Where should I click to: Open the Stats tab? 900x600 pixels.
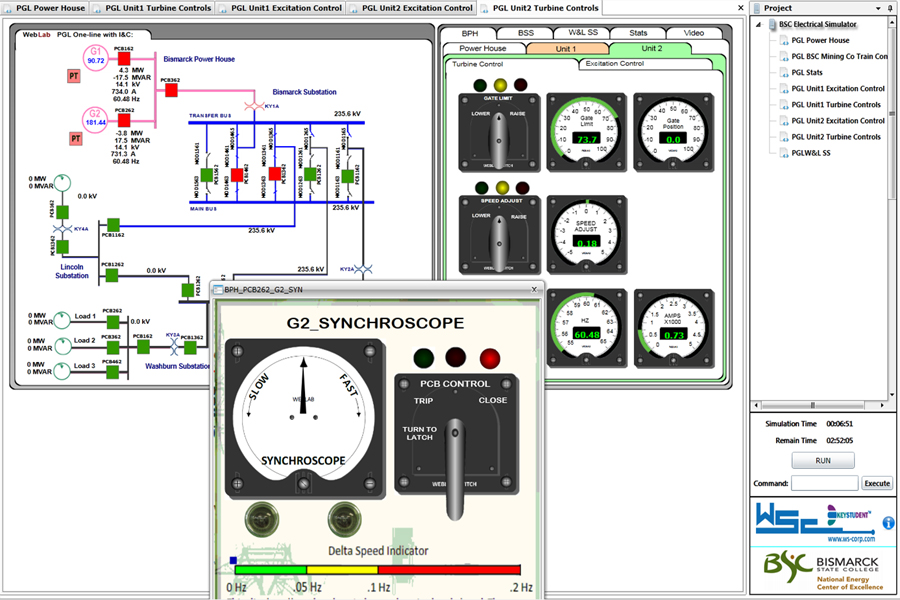(638, 33)
